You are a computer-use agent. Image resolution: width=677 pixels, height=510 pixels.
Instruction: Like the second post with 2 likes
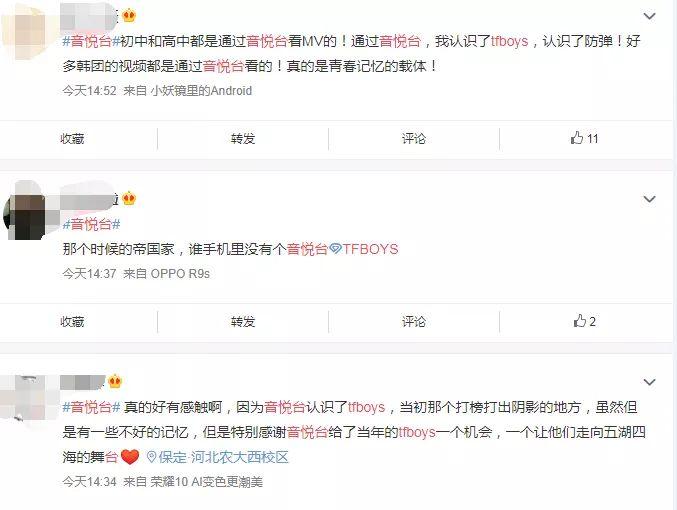click(584, 321)
